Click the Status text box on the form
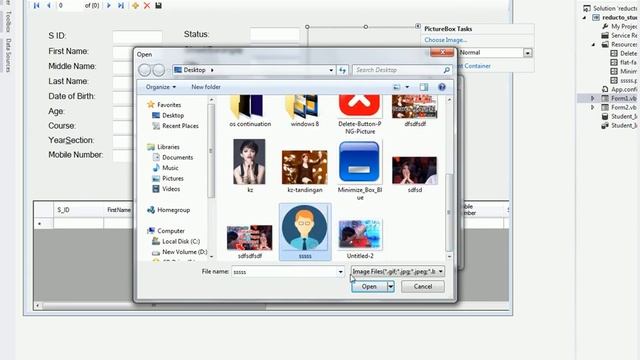Screen dimensions: 640x360 275,34
